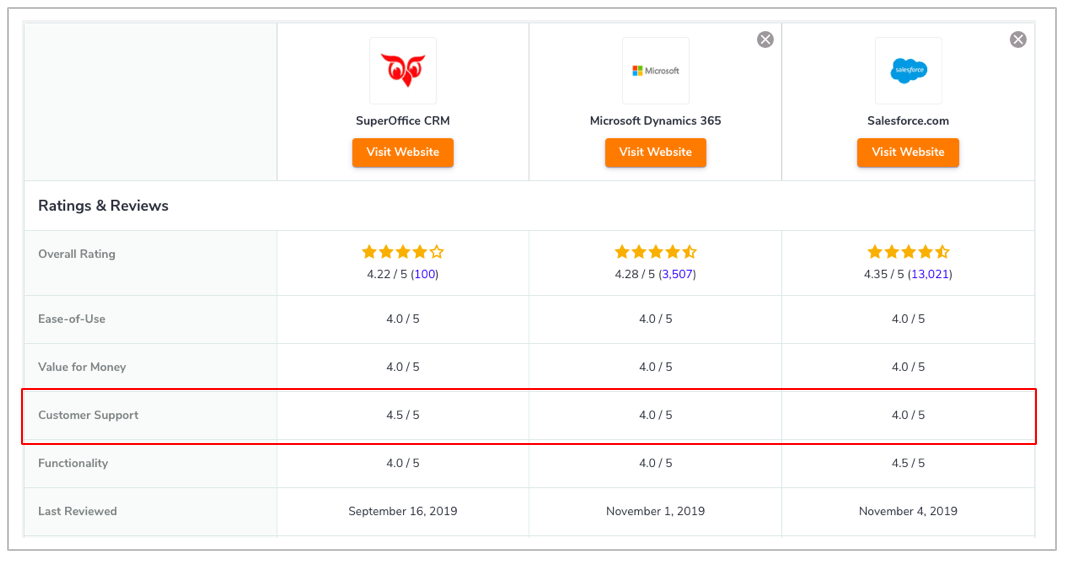
Task: Click Salesforce Ease-of-Use score
Action: [x=908, y=319]
